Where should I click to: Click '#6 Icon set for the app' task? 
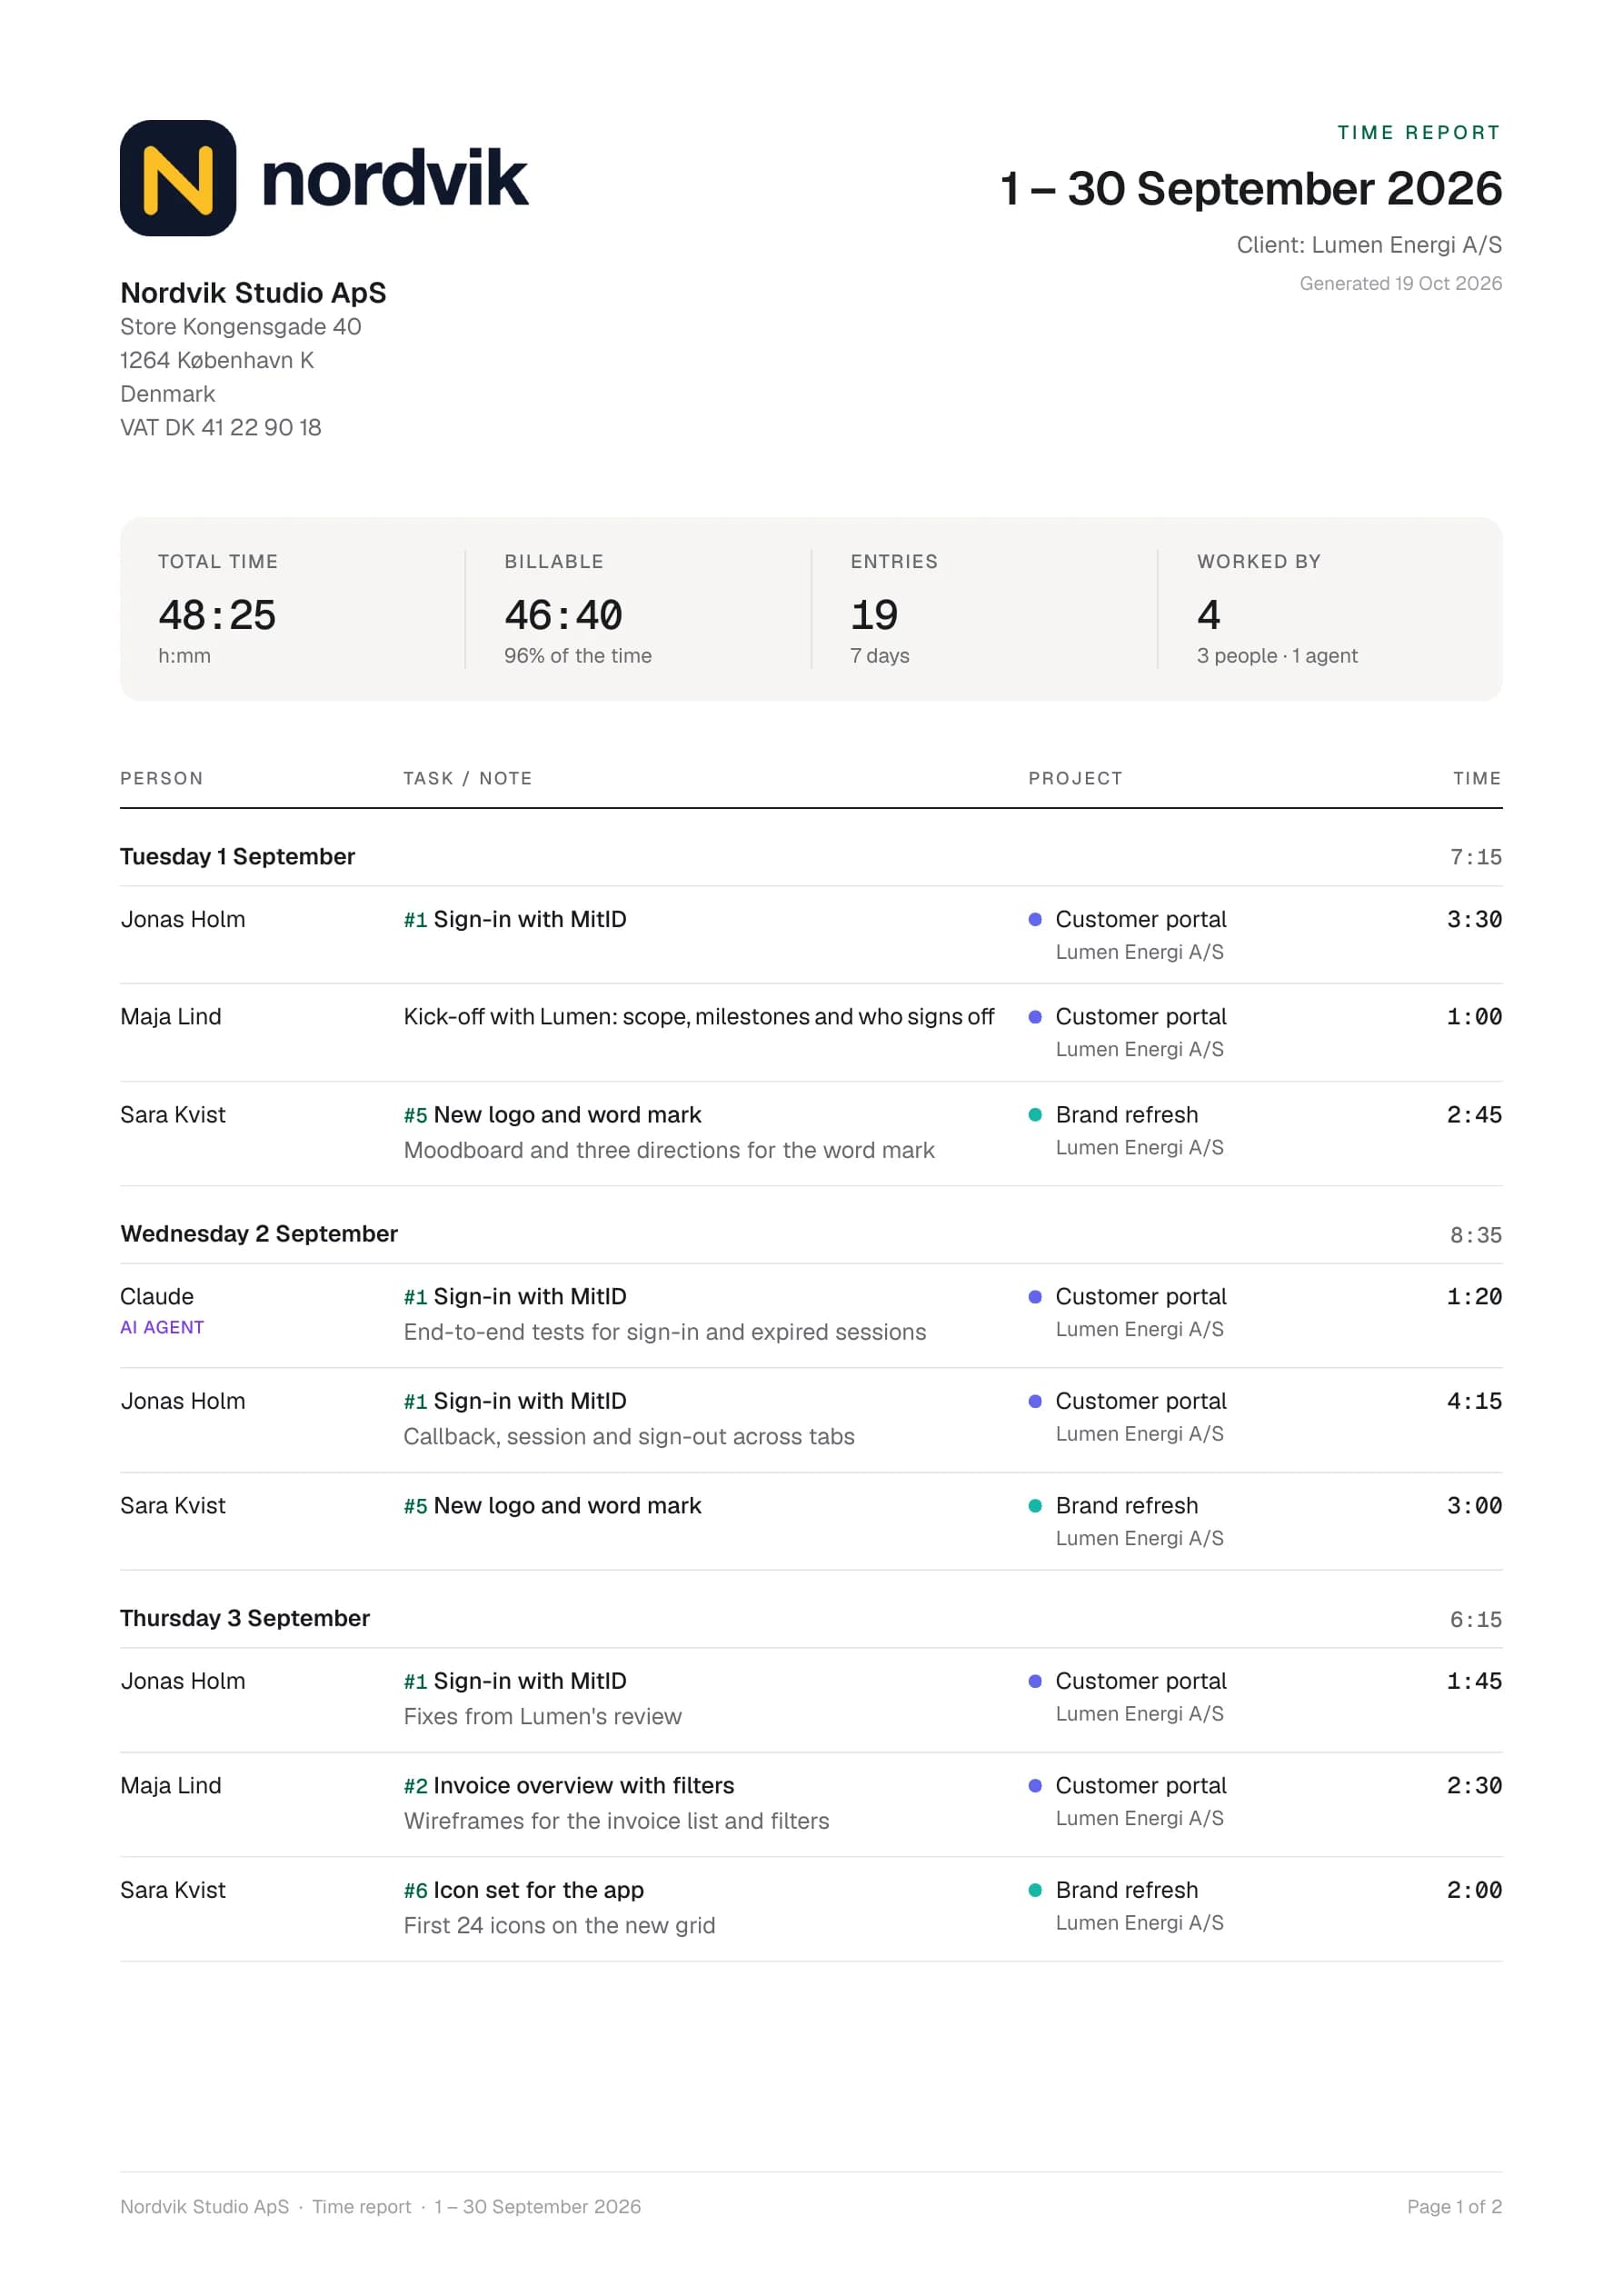coord(524,1891)
